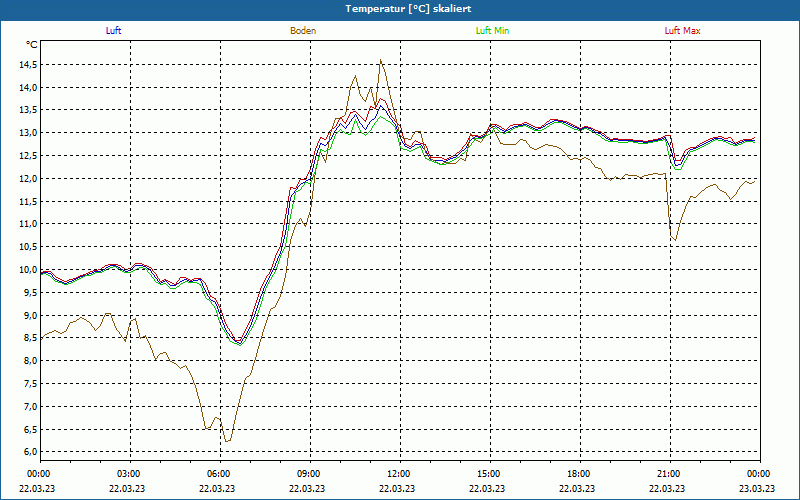
Task: Click the 13,0 y-axis value
Action: coord(29,133)
